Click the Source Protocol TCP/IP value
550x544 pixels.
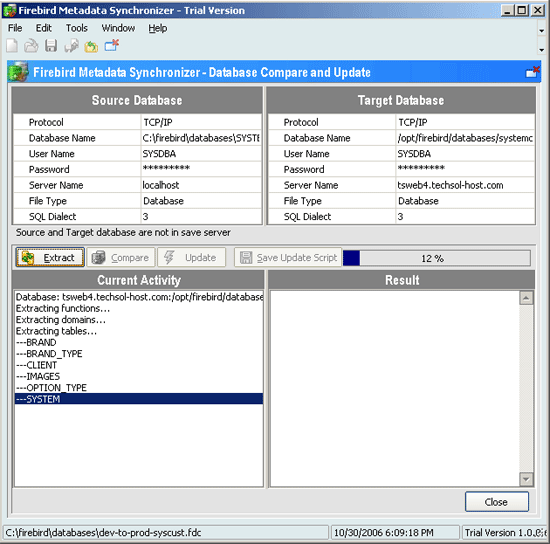[201, 122]
